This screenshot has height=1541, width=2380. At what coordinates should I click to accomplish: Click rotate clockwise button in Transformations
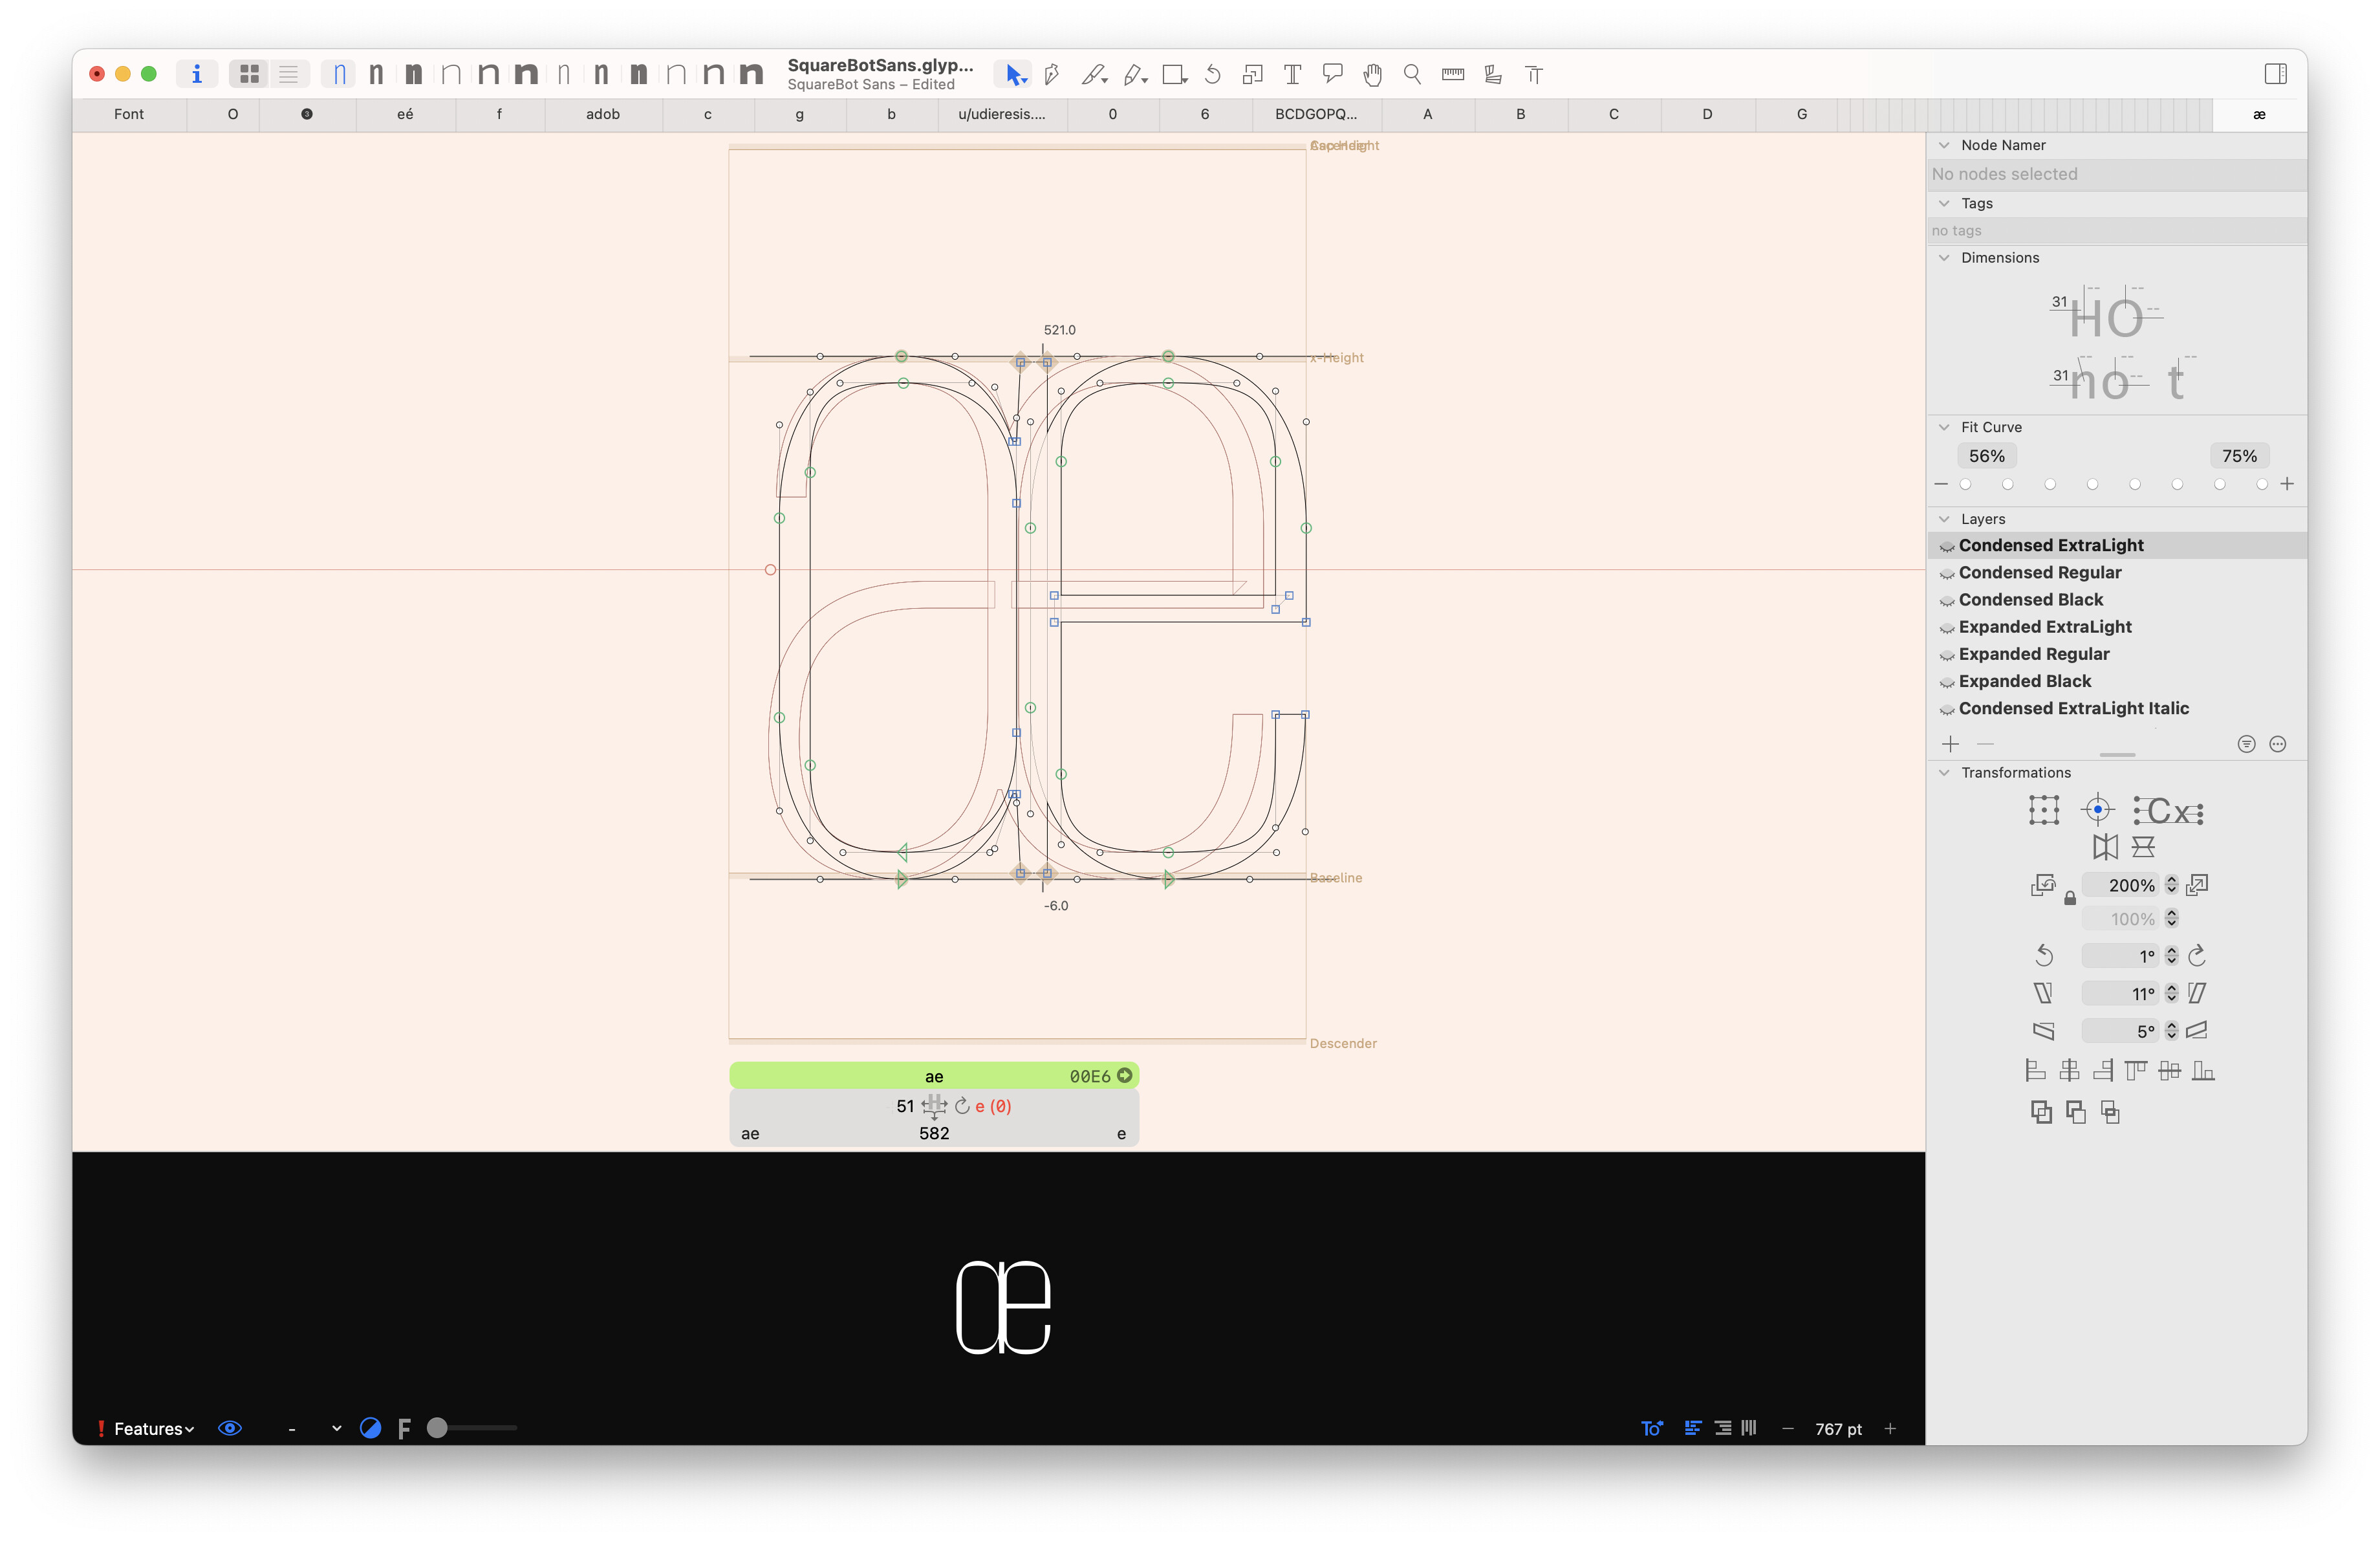pyautogui.click(x=2197, y=955)
